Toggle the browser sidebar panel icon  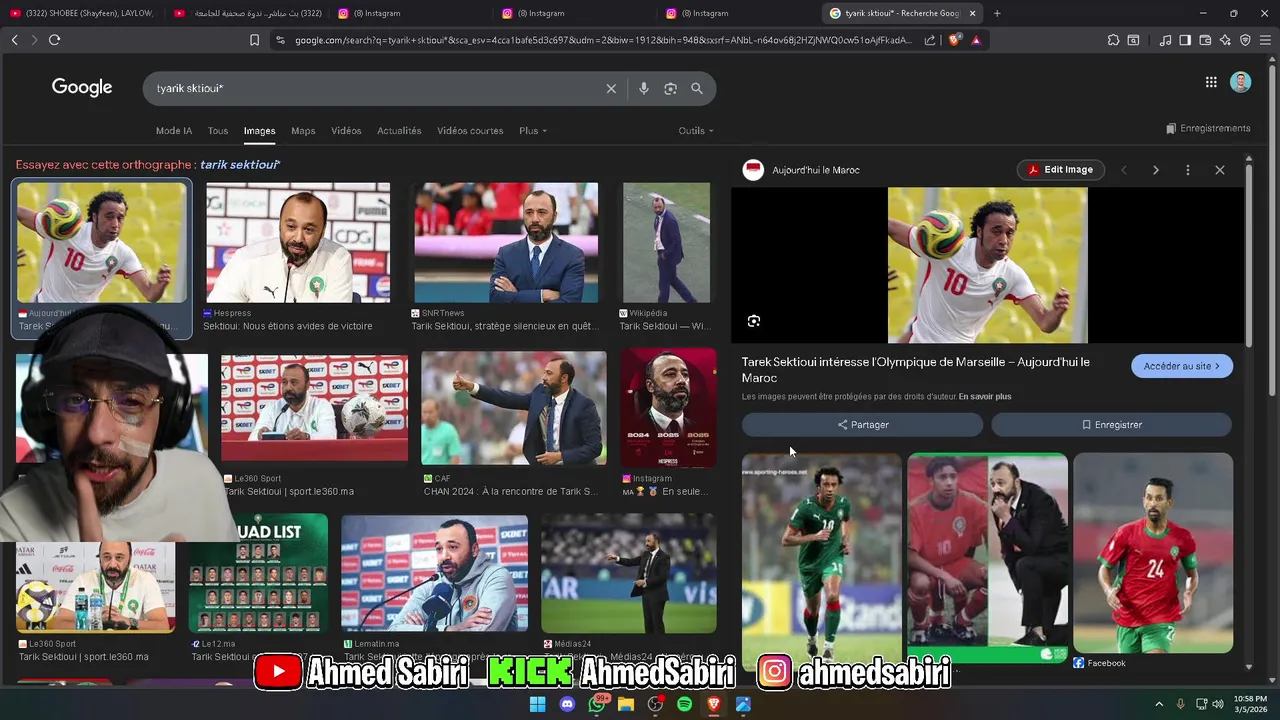1185,40
